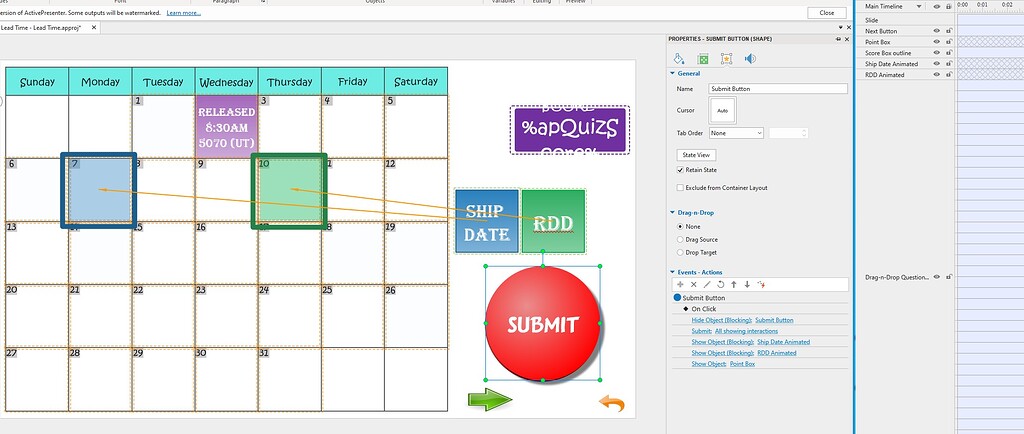Click the reset actions circular arrow icon
Screen dimensions: 1024x434
[x=720, y=285]
